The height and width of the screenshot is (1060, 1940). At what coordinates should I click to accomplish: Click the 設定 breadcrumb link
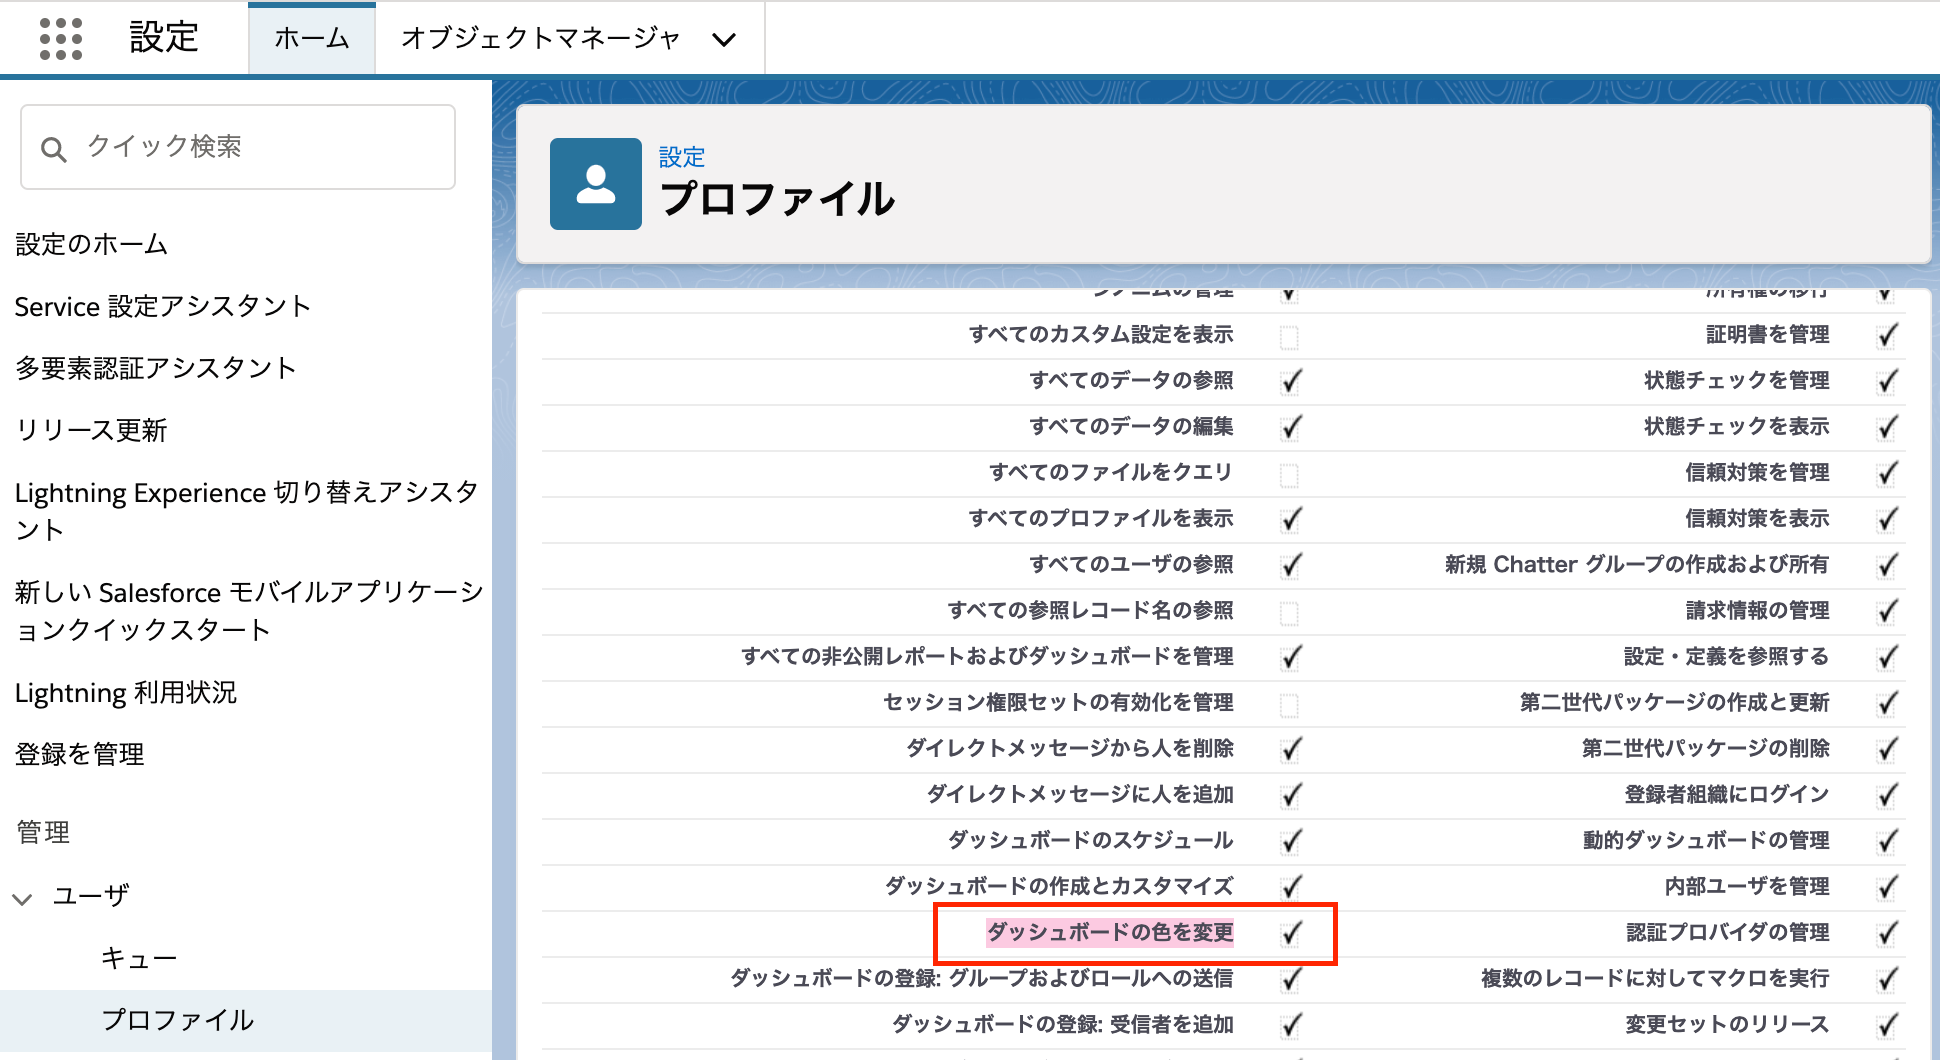681,157
